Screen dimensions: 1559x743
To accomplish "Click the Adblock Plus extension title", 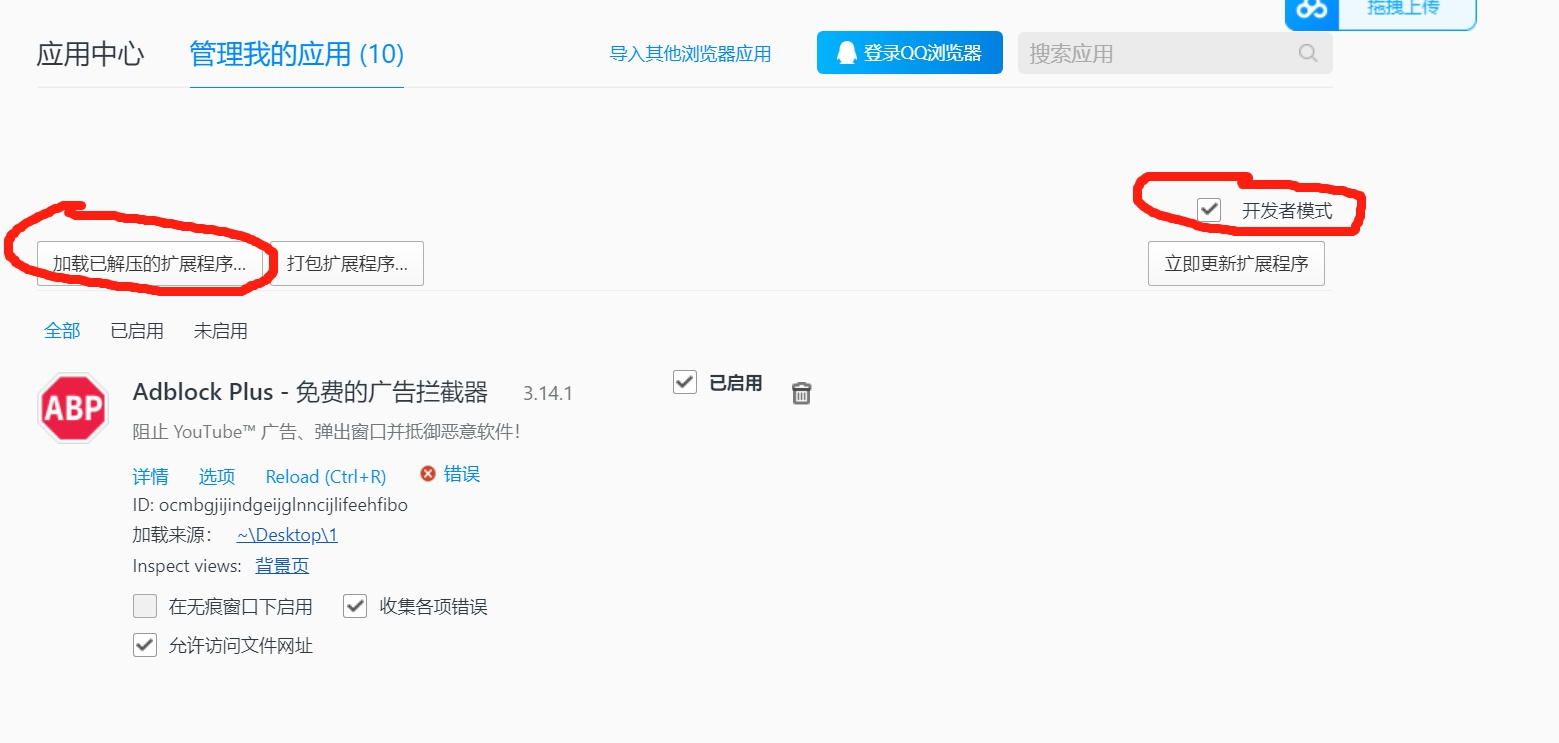I will tap(310, 392).
